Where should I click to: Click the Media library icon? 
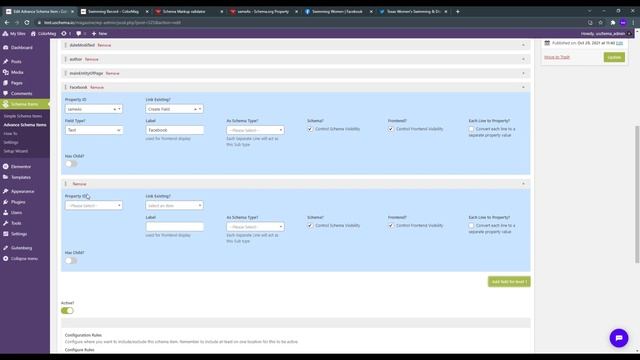pyautogui.click(x=6, y=72)
